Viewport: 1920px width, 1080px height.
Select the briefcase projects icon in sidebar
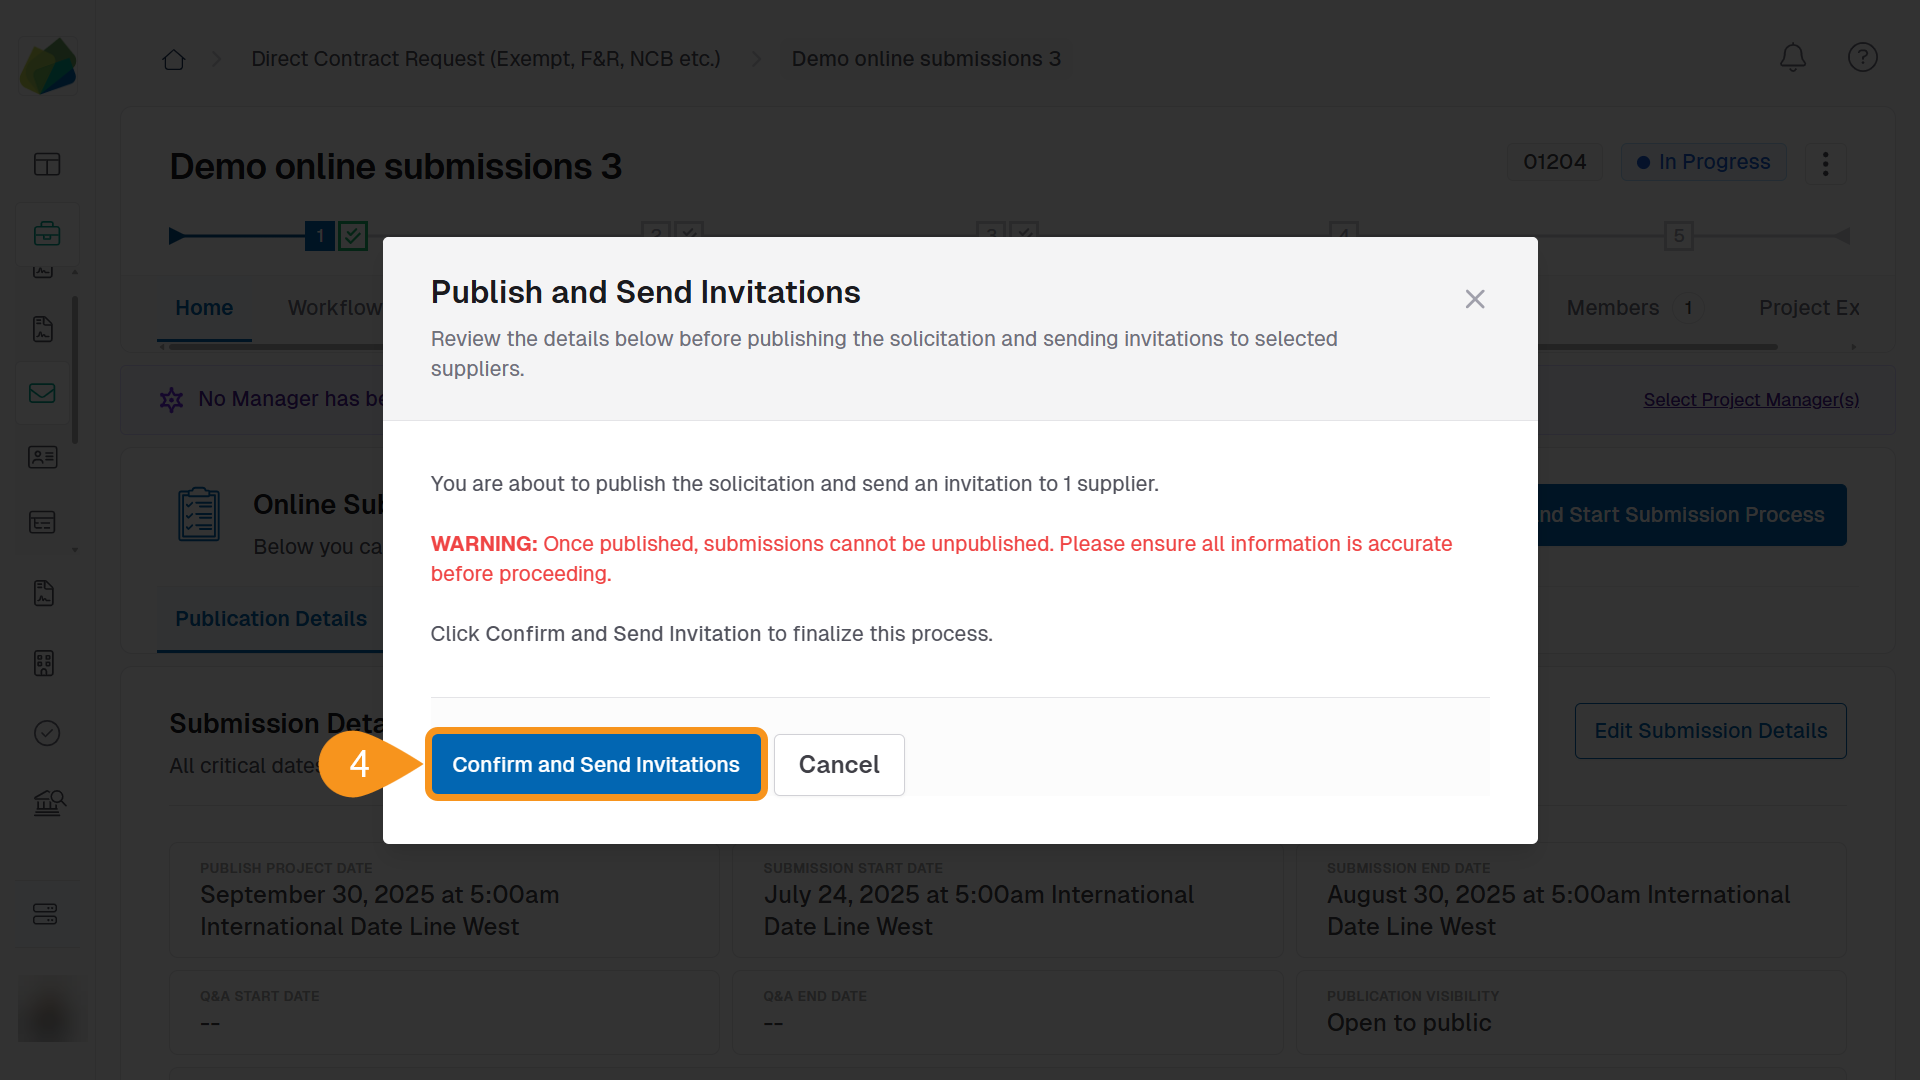47,232
